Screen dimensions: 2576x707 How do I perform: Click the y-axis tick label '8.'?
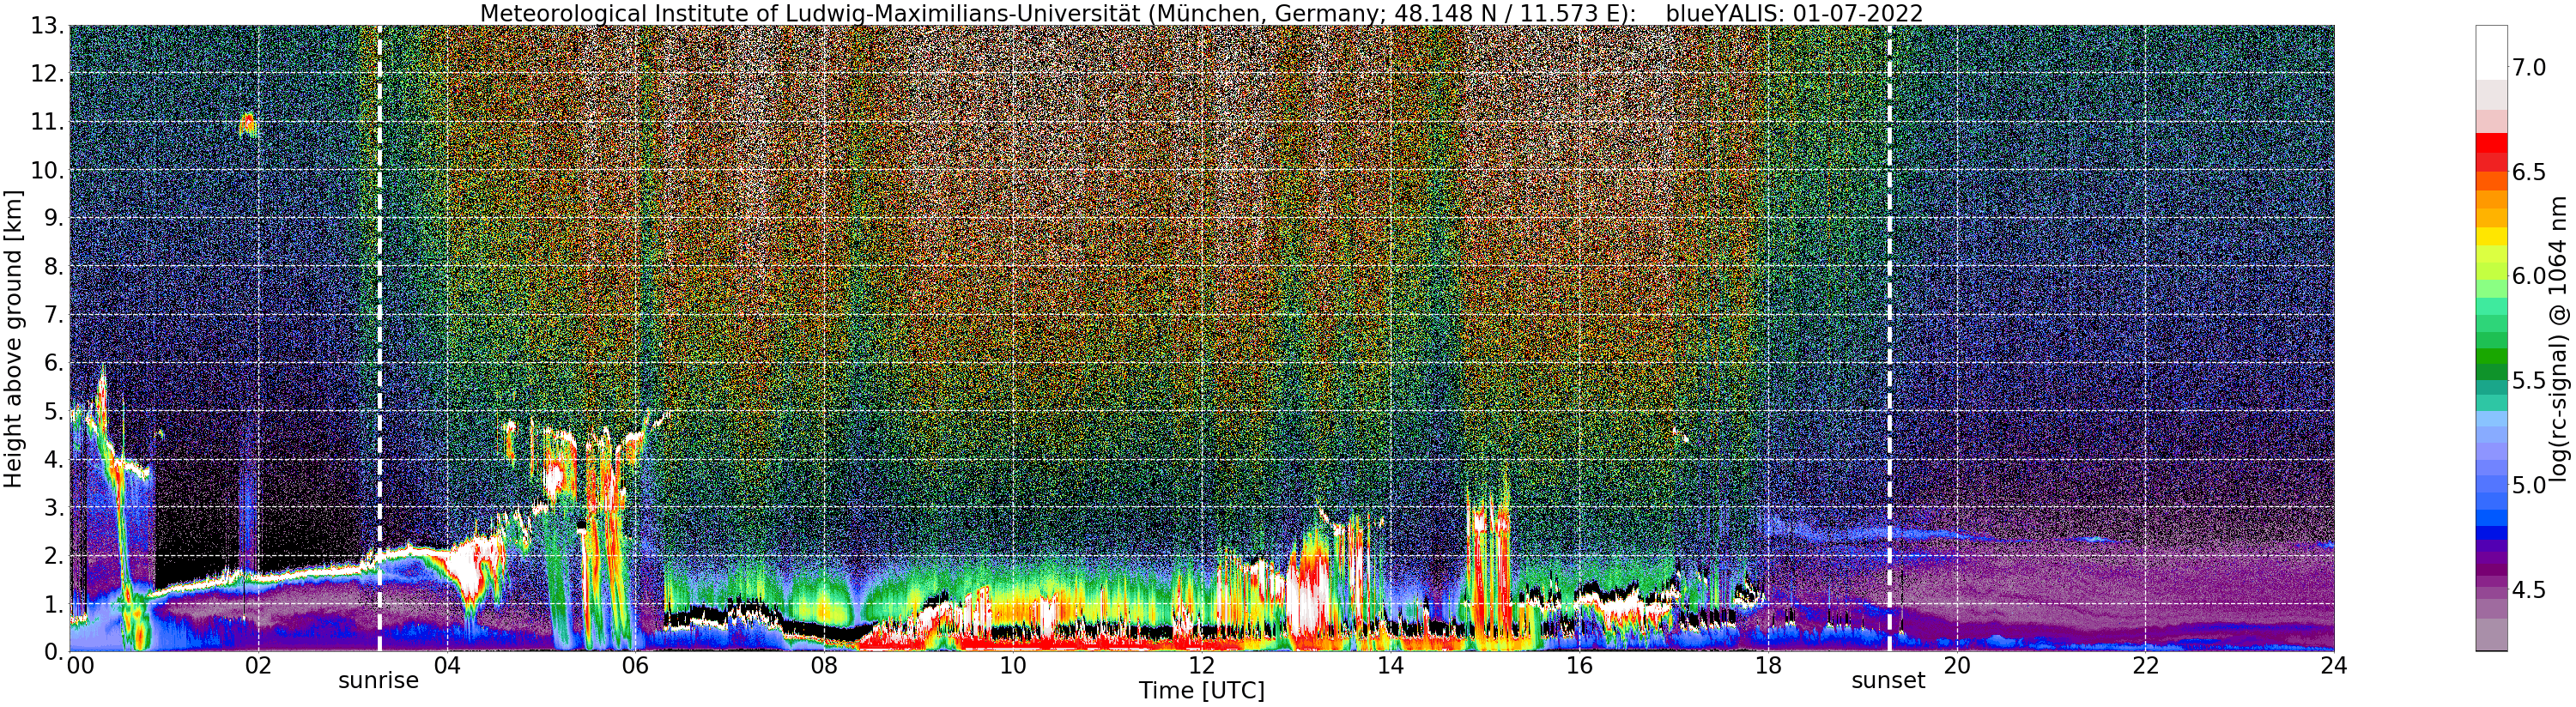point(53,267)
